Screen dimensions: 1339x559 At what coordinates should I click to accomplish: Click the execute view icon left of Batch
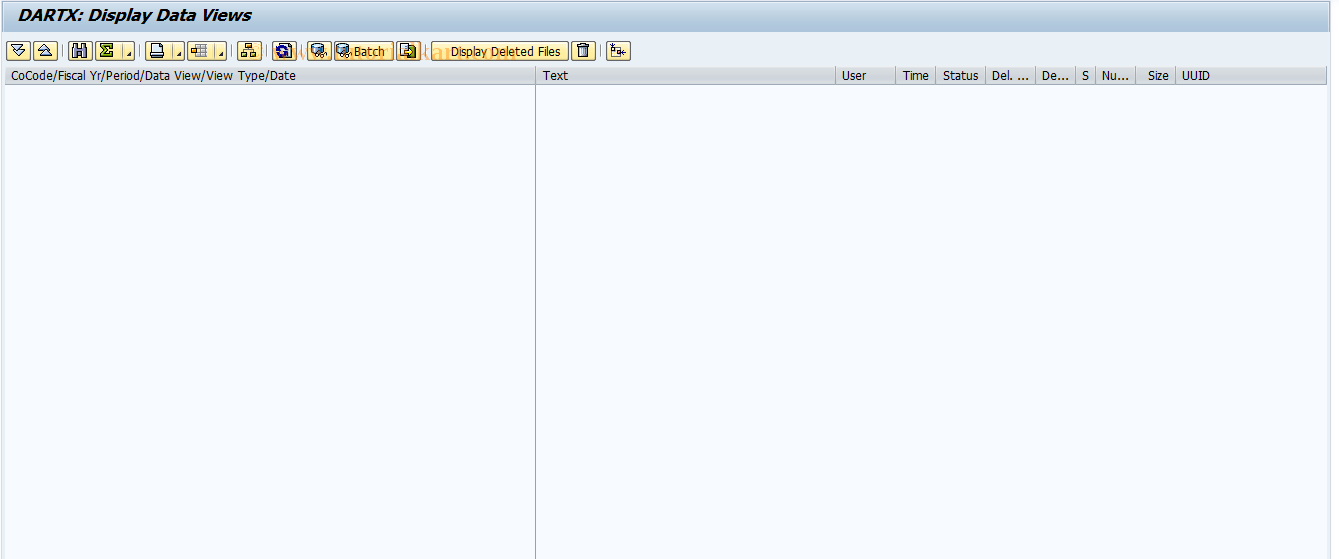[x=319, y=51]
